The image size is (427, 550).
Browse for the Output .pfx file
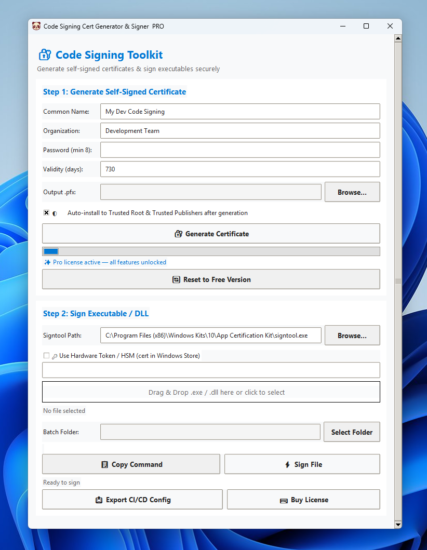point(352,192)
